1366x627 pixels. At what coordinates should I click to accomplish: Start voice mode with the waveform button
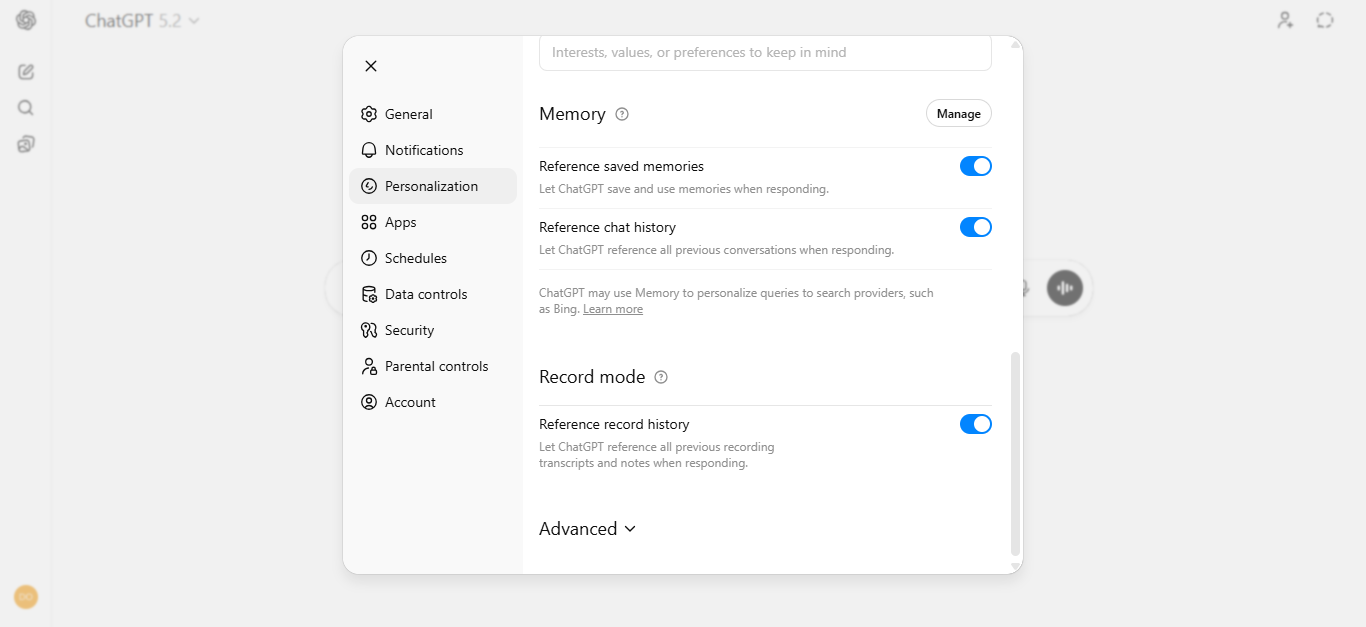click(x=1065, y=288)
